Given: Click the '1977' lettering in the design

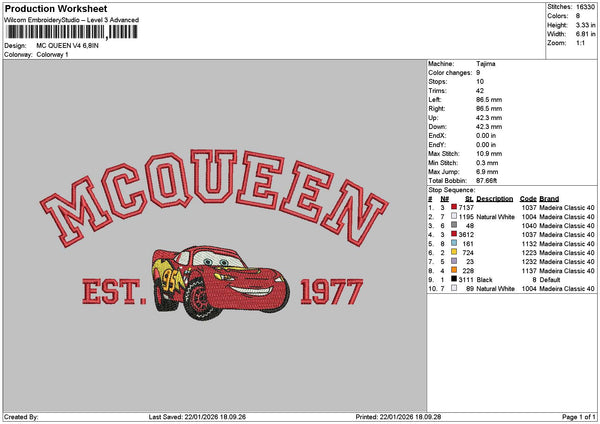Looking at the screenshot, I should point(331,292).
